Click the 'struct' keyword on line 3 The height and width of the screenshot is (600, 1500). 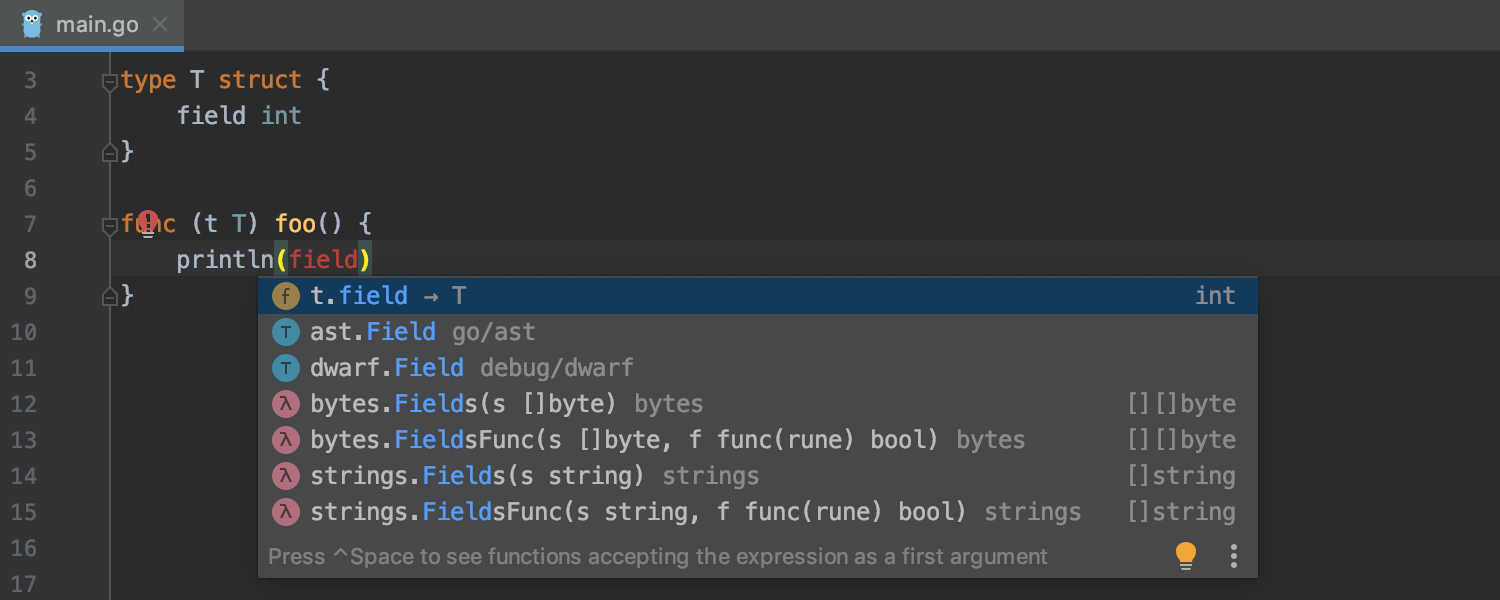click(x=260, y=80)
